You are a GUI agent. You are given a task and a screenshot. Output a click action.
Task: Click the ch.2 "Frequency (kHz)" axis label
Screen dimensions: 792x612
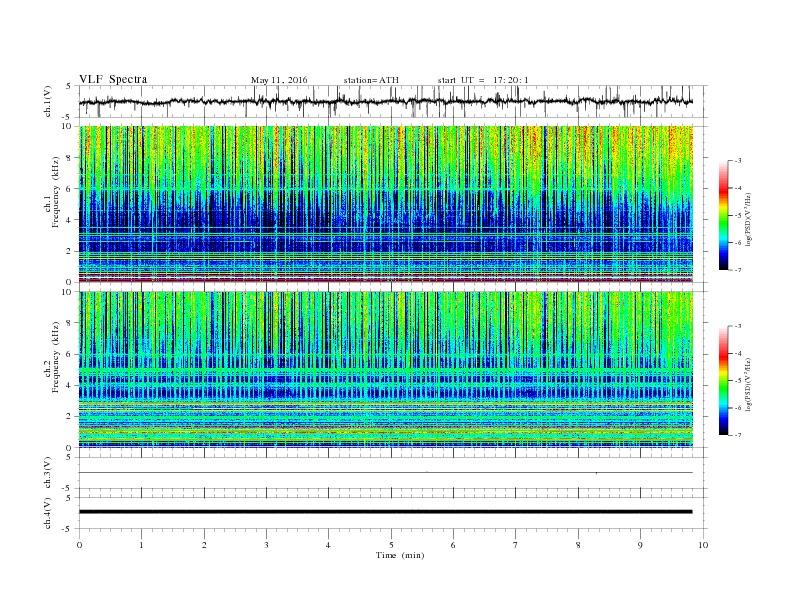(x=56, y=356)
